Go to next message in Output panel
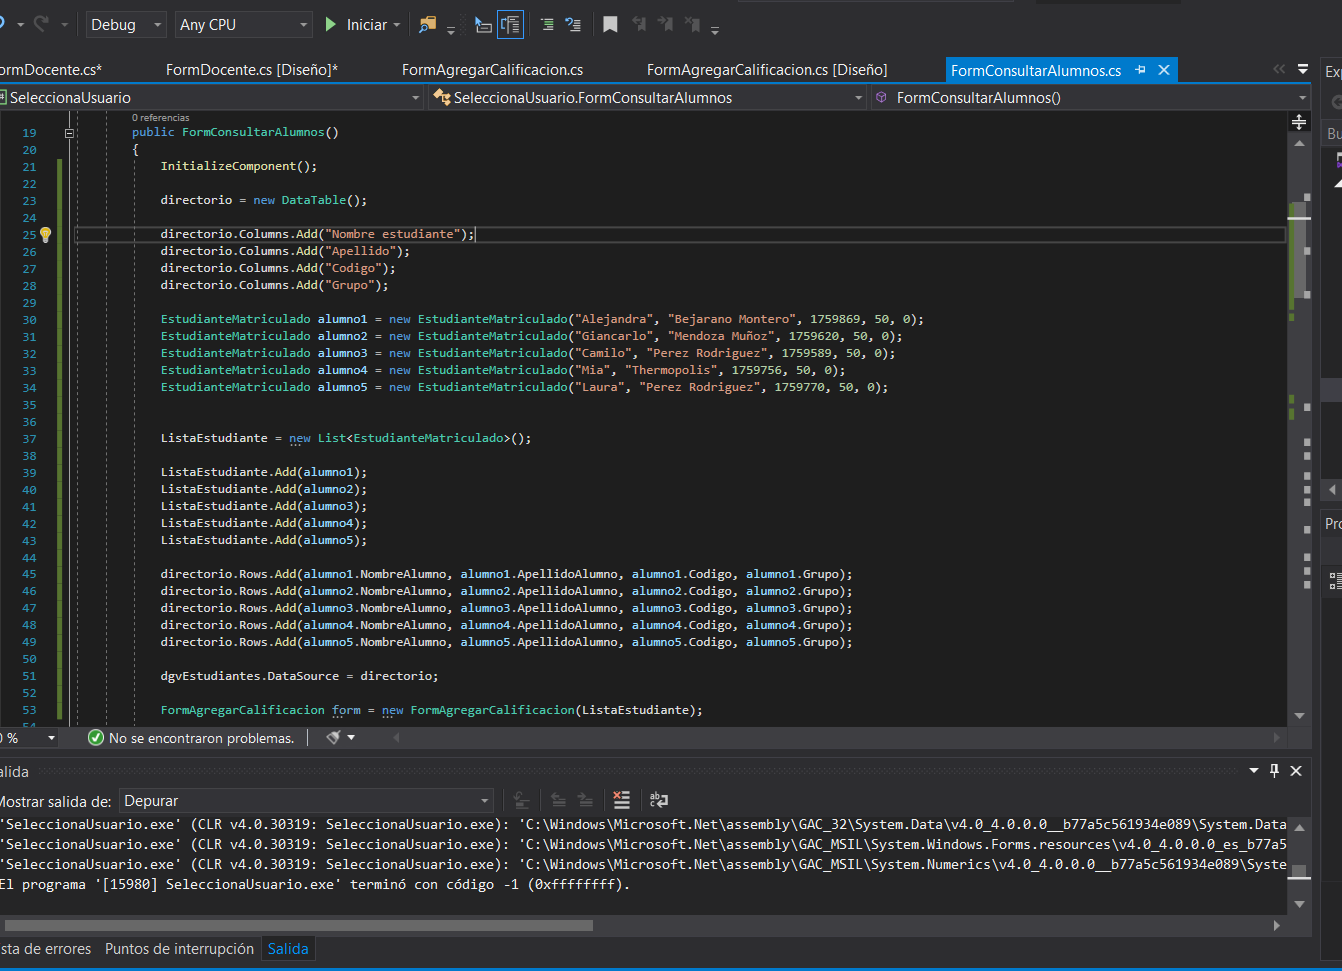The width and height of the screenshot is (1342, 971). 585,800
